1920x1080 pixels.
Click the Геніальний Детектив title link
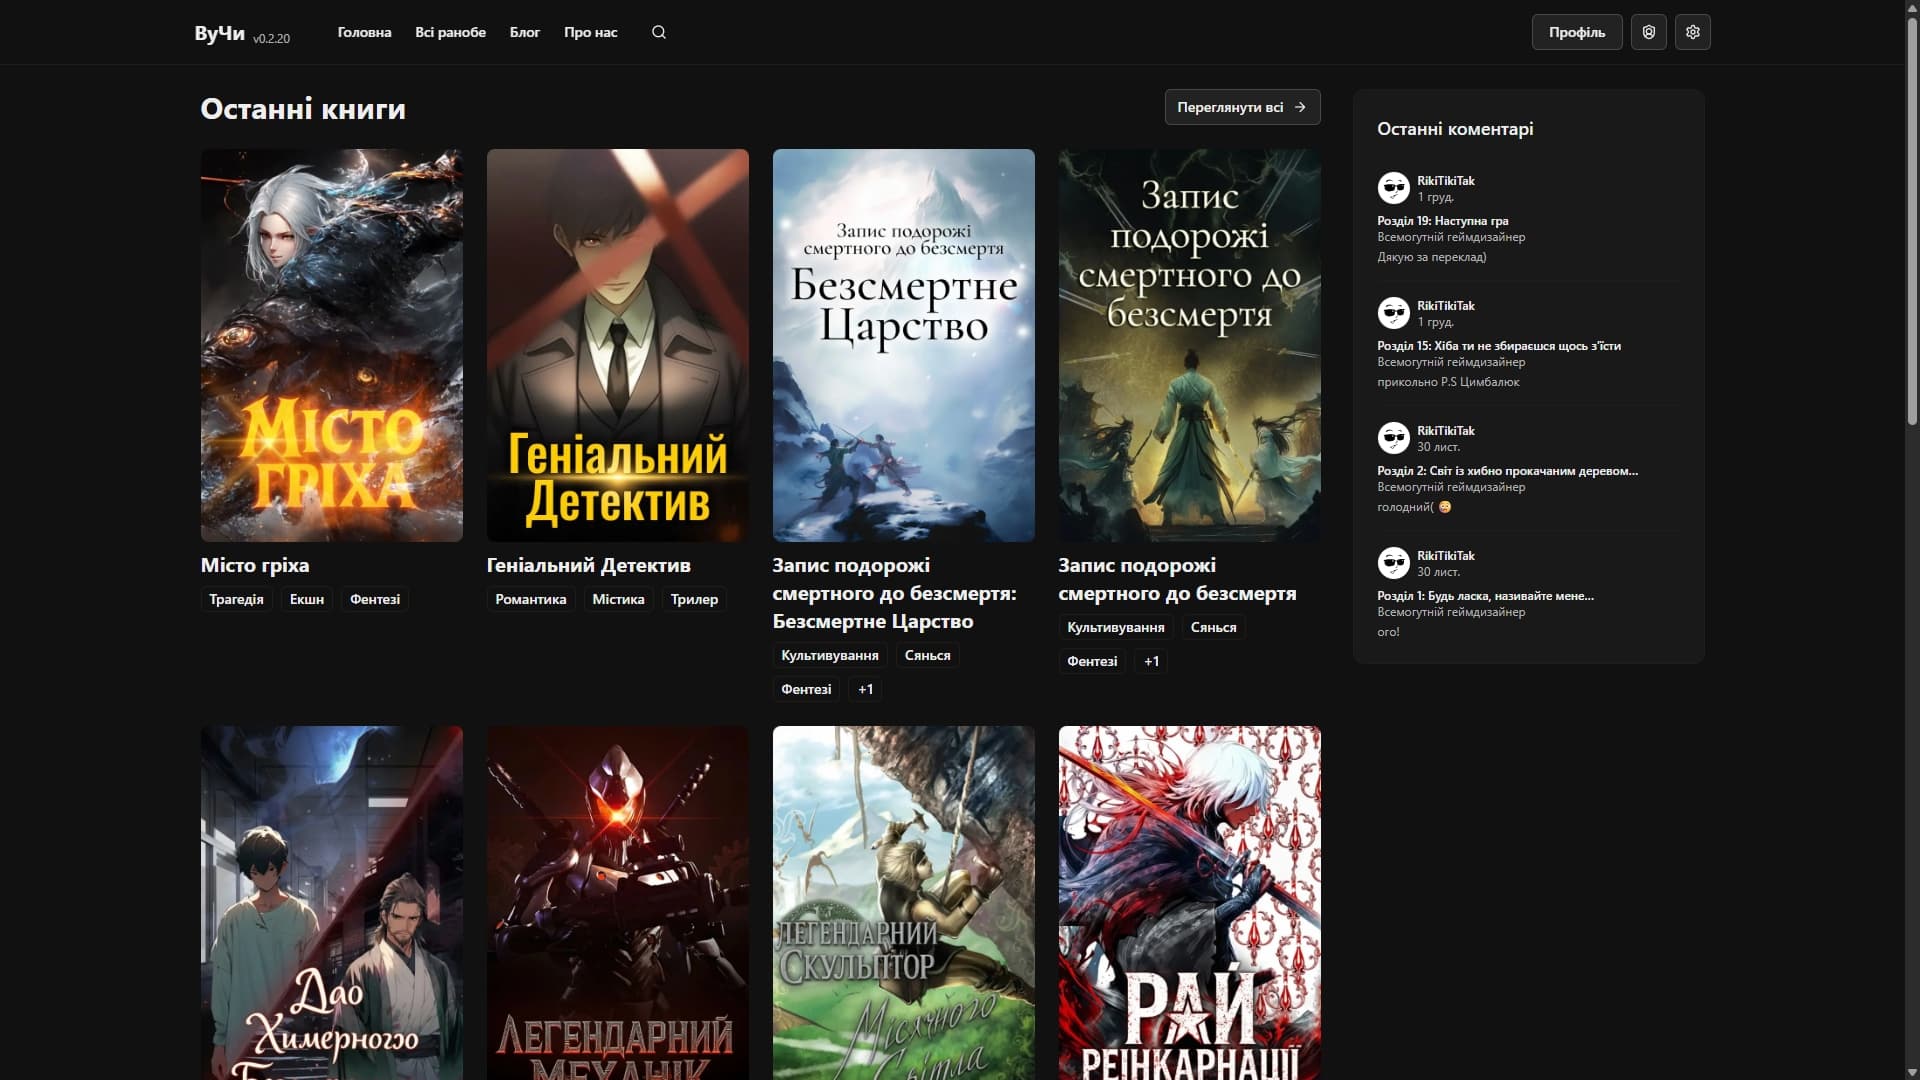[588, 565]
